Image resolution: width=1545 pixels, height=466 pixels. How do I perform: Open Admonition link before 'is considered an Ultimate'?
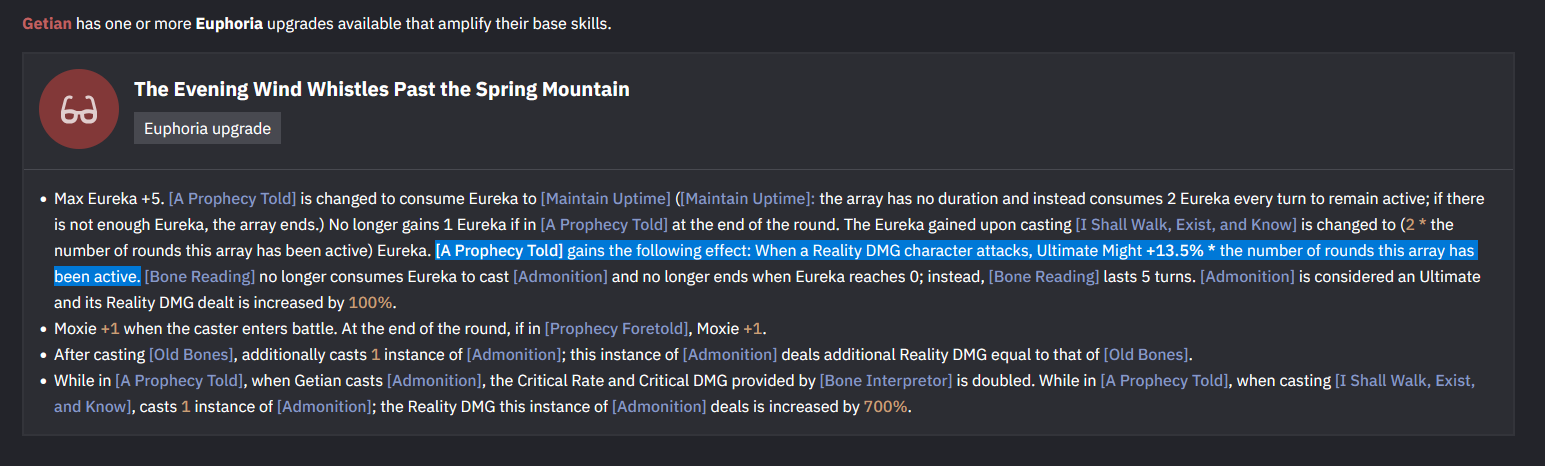(x=1247, y=276)
